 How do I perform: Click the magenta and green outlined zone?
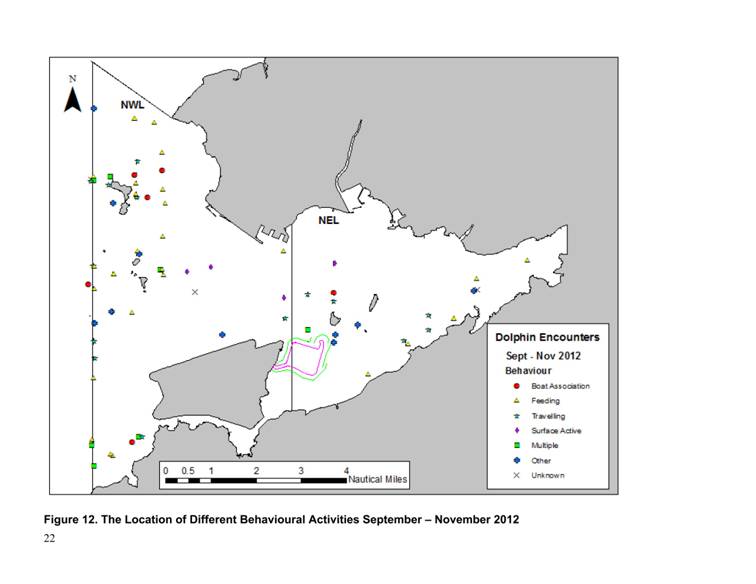tap(300, 358)
